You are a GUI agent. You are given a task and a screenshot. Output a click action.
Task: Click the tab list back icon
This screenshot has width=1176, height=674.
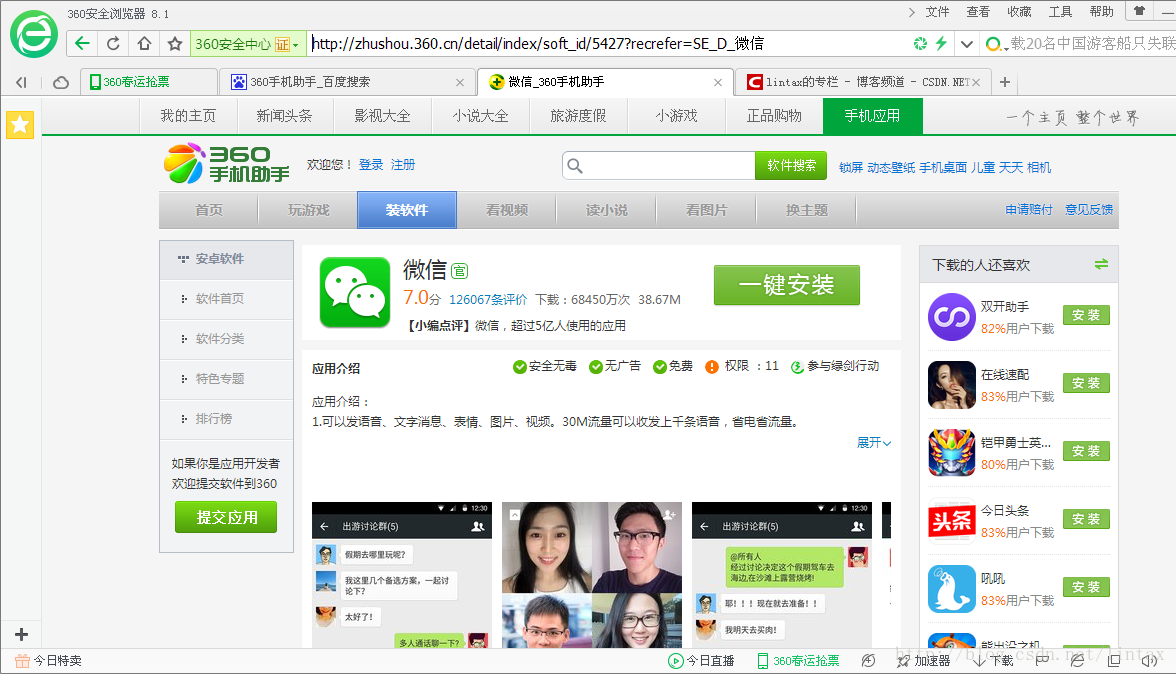pos(22,82)
